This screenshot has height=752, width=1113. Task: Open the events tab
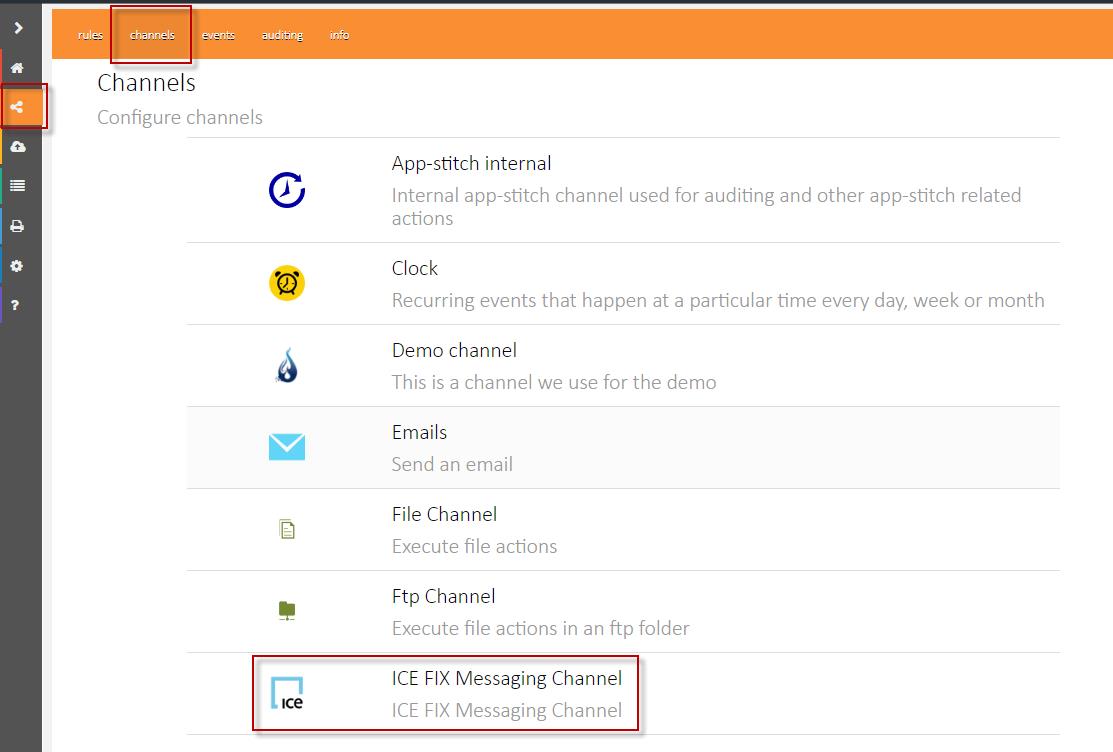(x=218, y=35)
